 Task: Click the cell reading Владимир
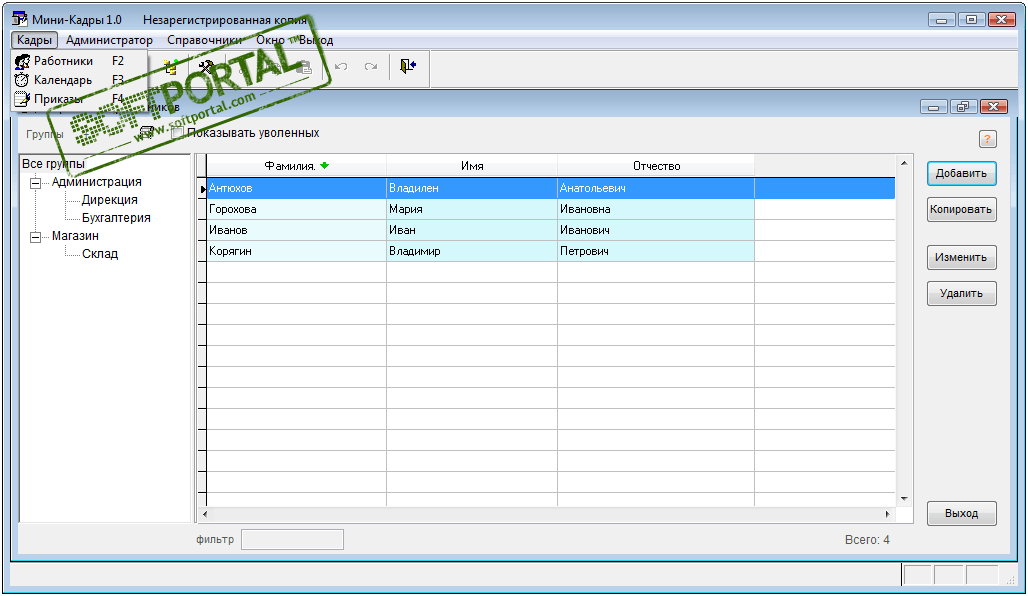(x=472, y=251)
